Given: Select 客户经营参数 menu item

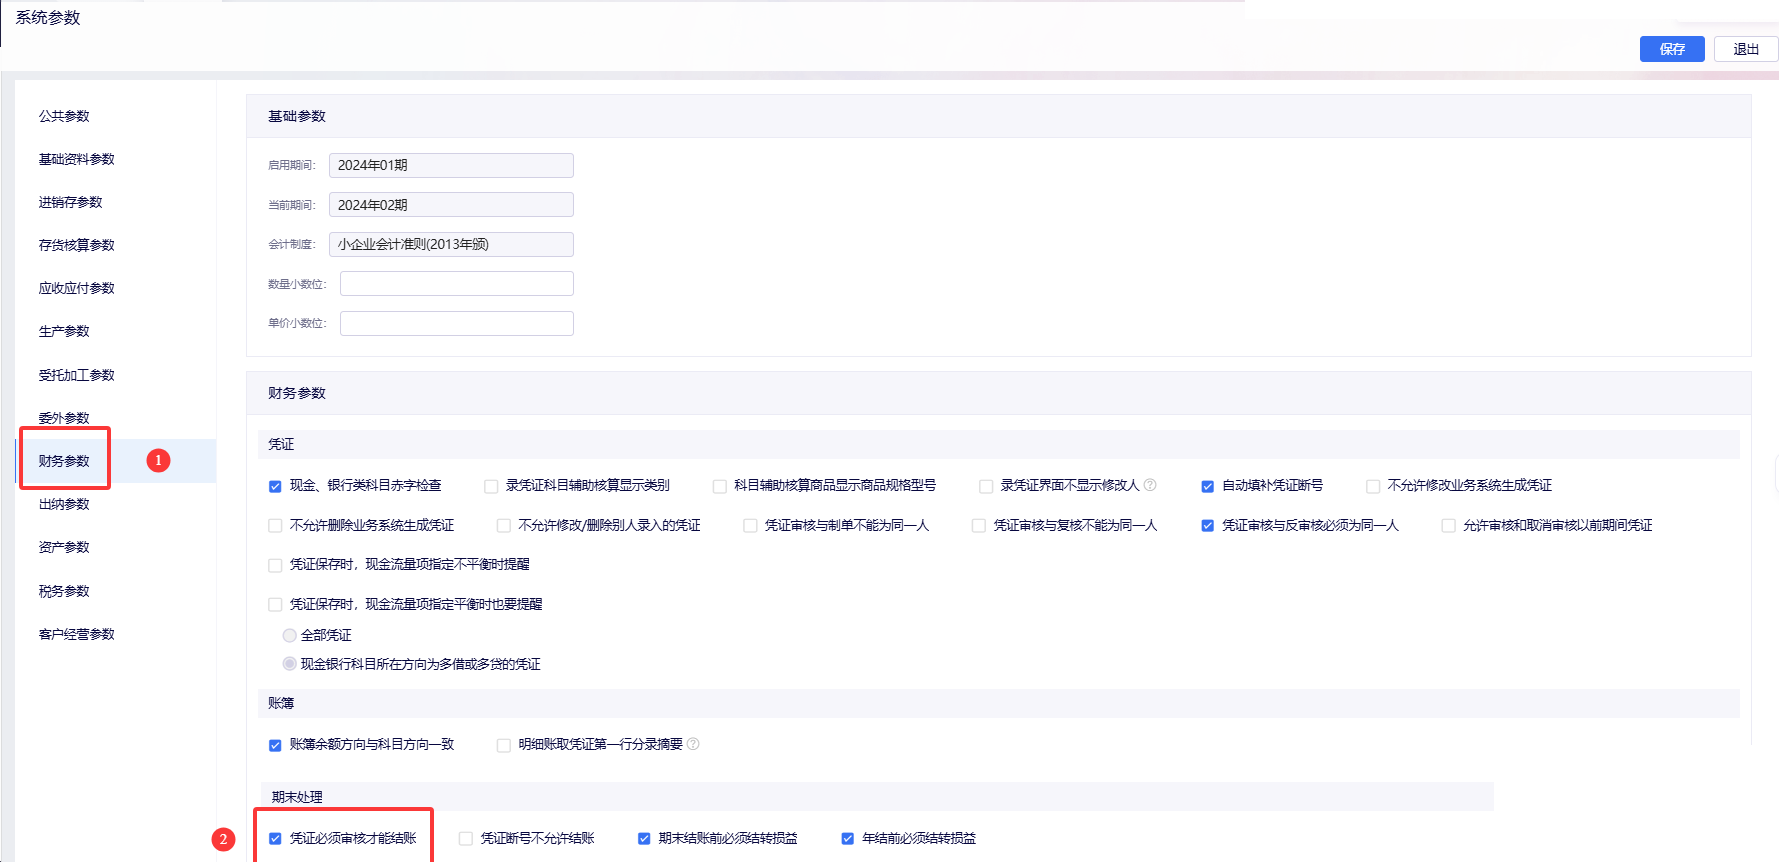Looking at the screenshot, I should [x=77, y=634].
